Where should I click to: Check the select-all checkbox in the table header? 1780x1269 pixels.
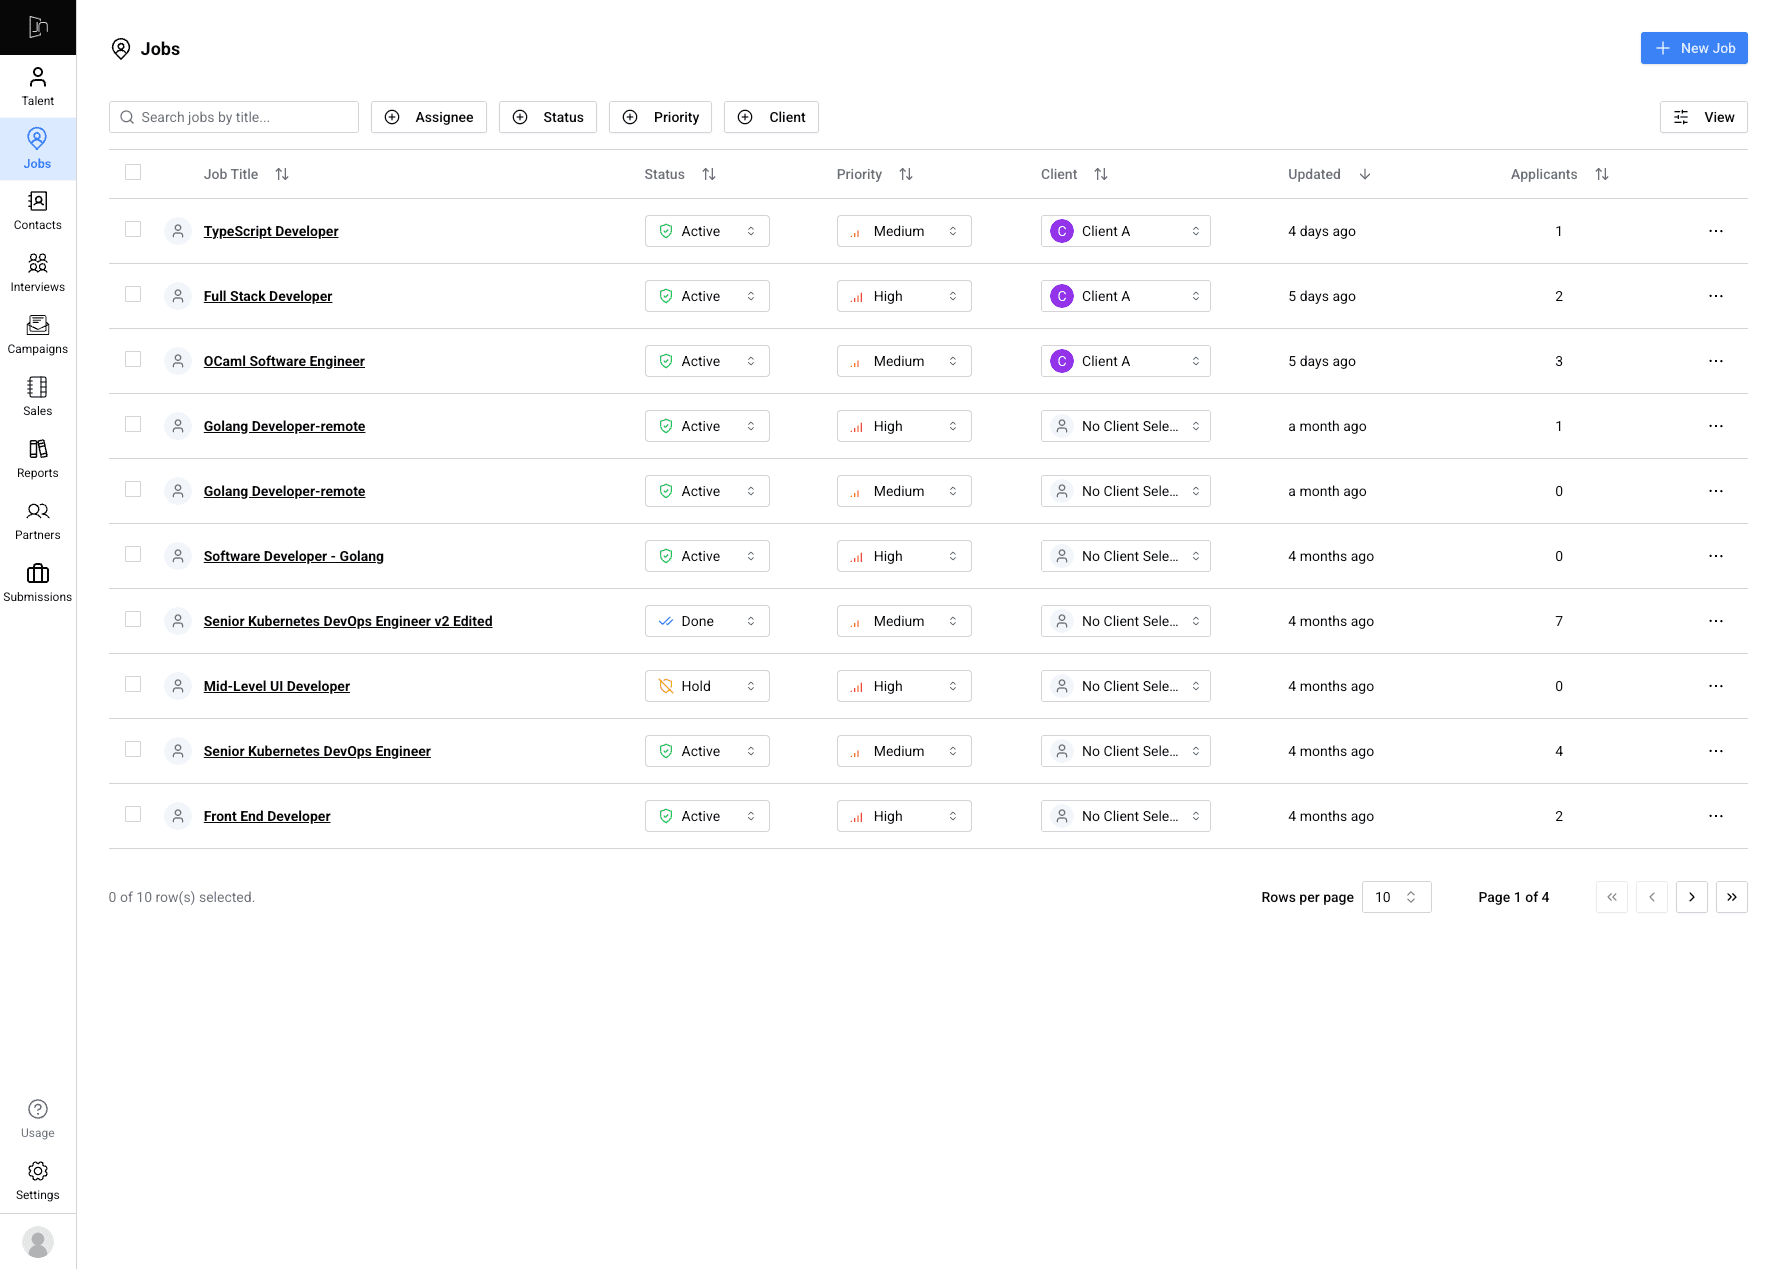(x=133, y=172)
